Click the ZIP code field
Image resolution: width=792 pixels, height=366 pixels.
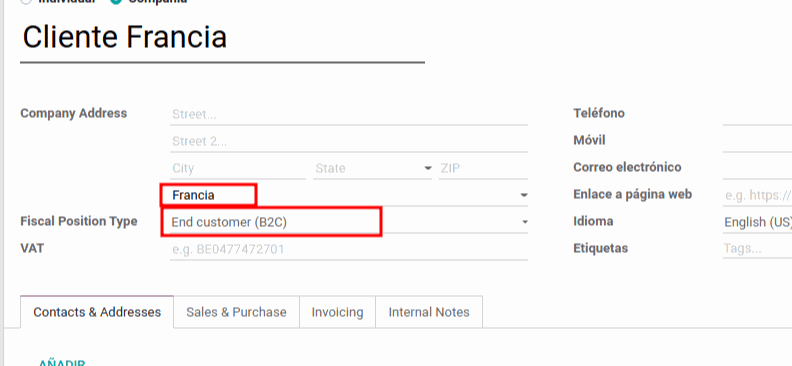[x=483, y=168]
